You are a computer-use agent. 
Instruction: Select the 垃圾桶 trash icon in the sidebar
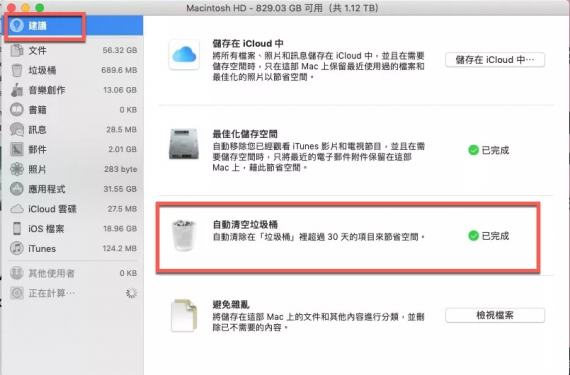click(x=17, y=70)
